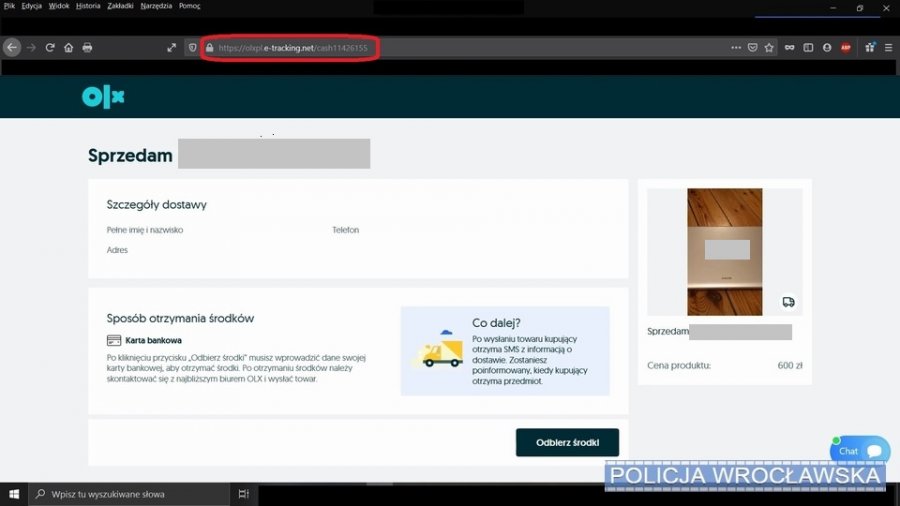
Task: Click the Print icon in toolbar
Action: click(x=87, y=47)
